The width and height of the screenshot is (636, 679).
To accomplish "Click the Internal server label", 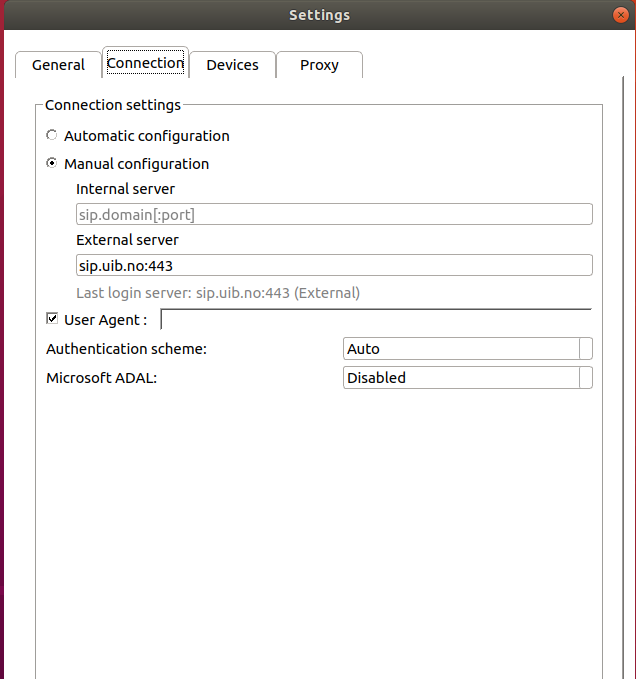I will (125, 189).
